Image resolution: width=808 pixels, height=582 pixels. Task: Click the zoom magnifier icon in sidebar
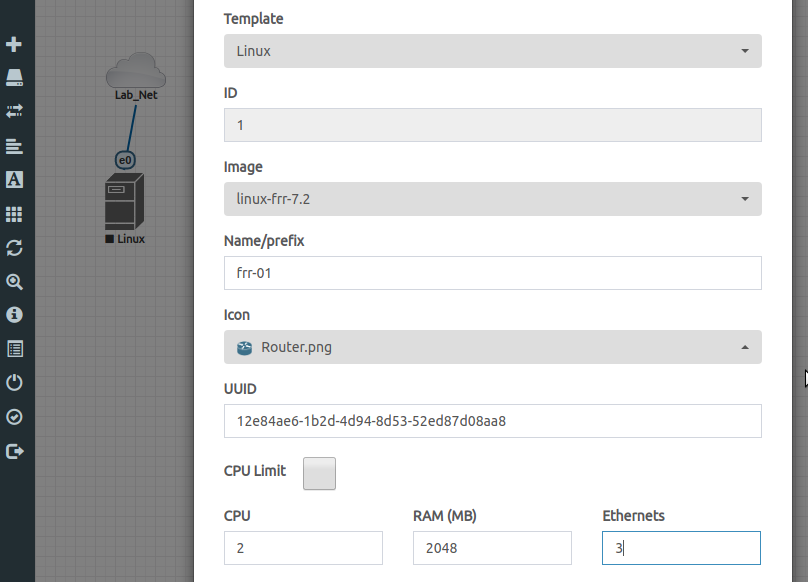(x=14, y=282)
